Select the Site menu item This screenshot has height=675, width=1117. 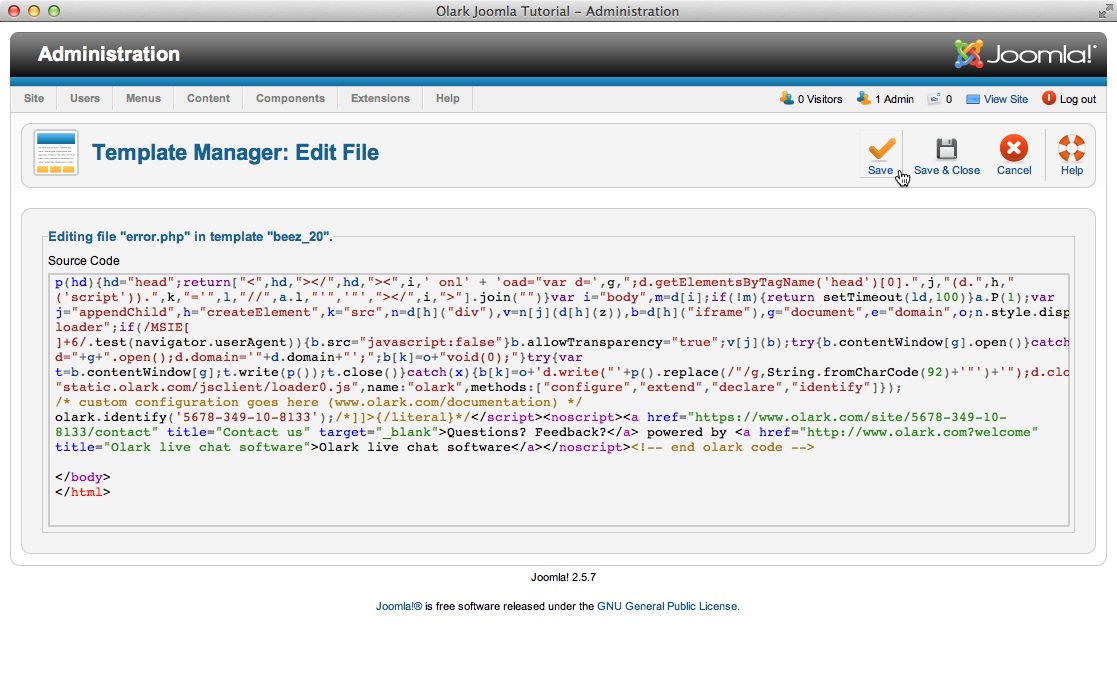pyautogui.click(x=34, y=98)
